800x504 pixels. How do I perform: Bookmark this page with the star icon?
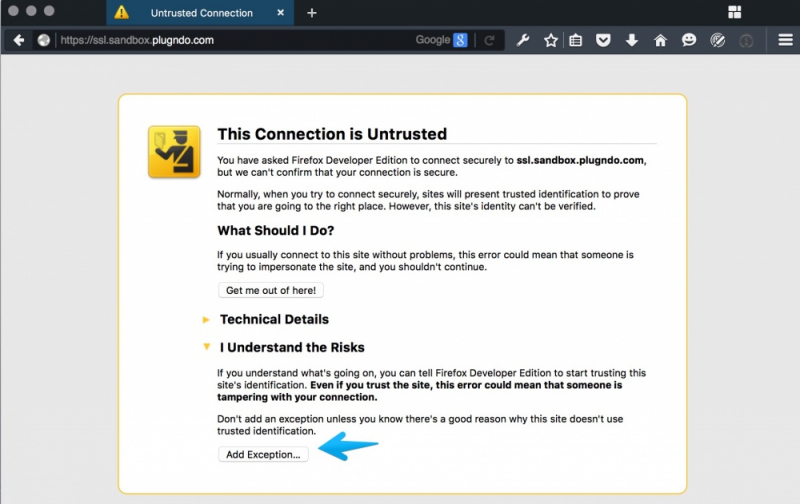(550, 41)
